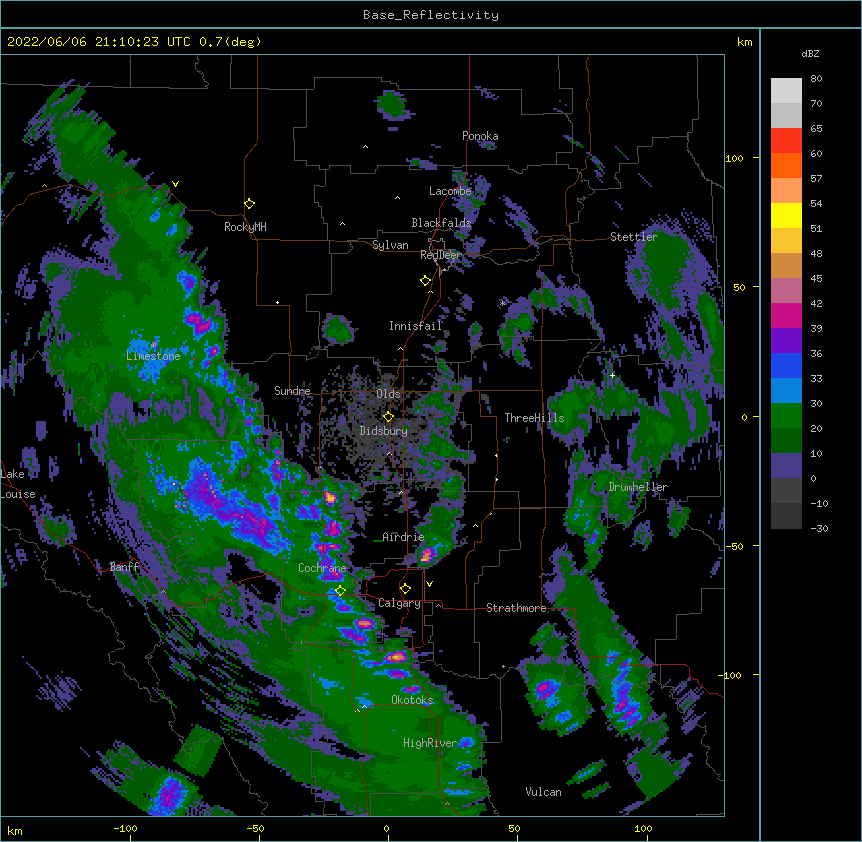Select the yellow 51-54 dBZ legend band
Image resolution: width=862 pixels, height=842 pixels.
[786, 215]
